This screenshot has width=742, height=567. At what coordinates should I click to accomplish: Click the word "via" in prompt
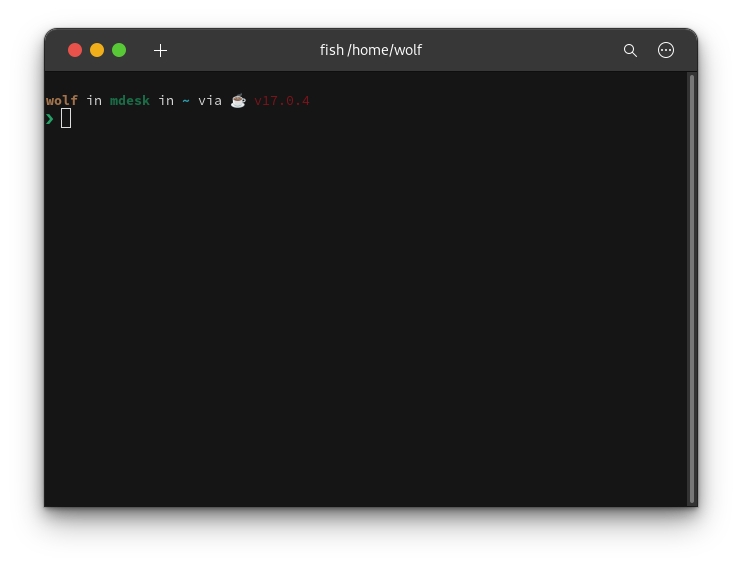tap(210, 100)
